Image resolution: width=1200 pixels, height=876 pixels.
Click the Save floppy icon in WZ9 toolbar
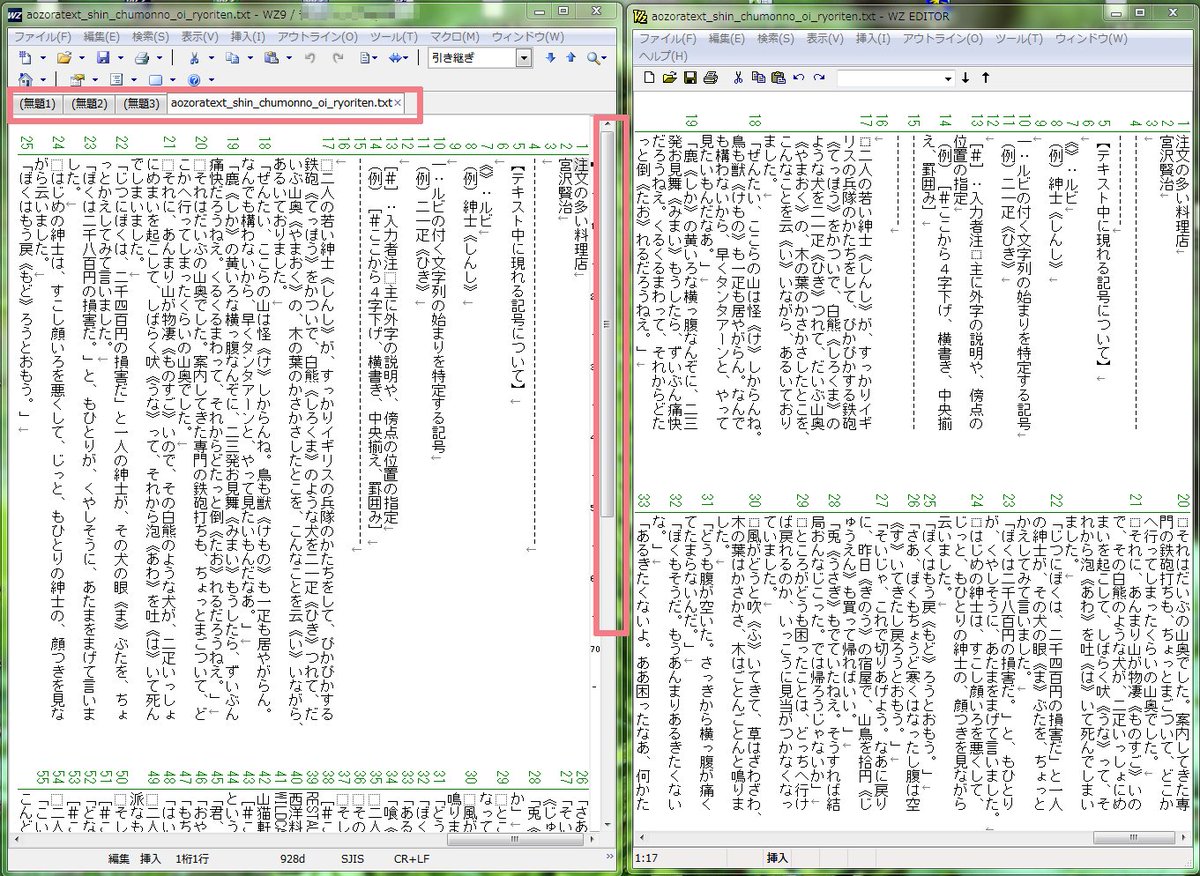click(x=103, y=57)
